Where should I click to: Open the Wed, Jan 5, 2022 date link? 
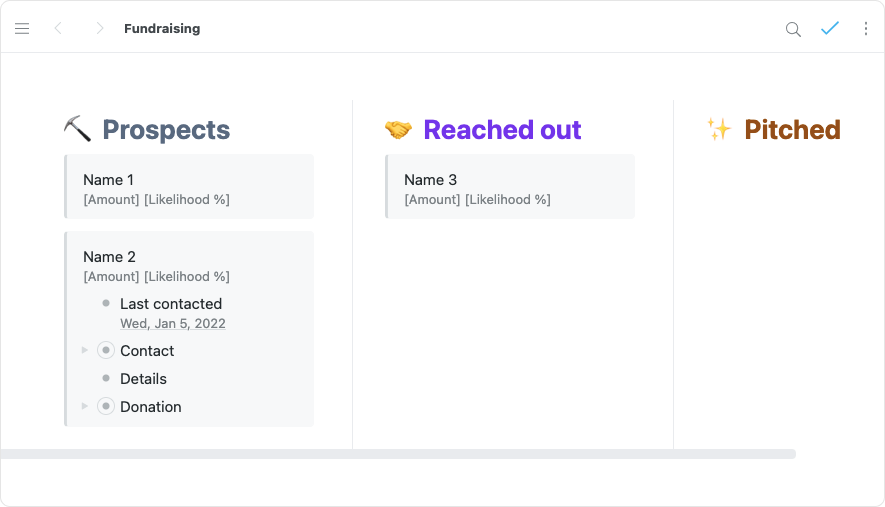pos(173,324)
